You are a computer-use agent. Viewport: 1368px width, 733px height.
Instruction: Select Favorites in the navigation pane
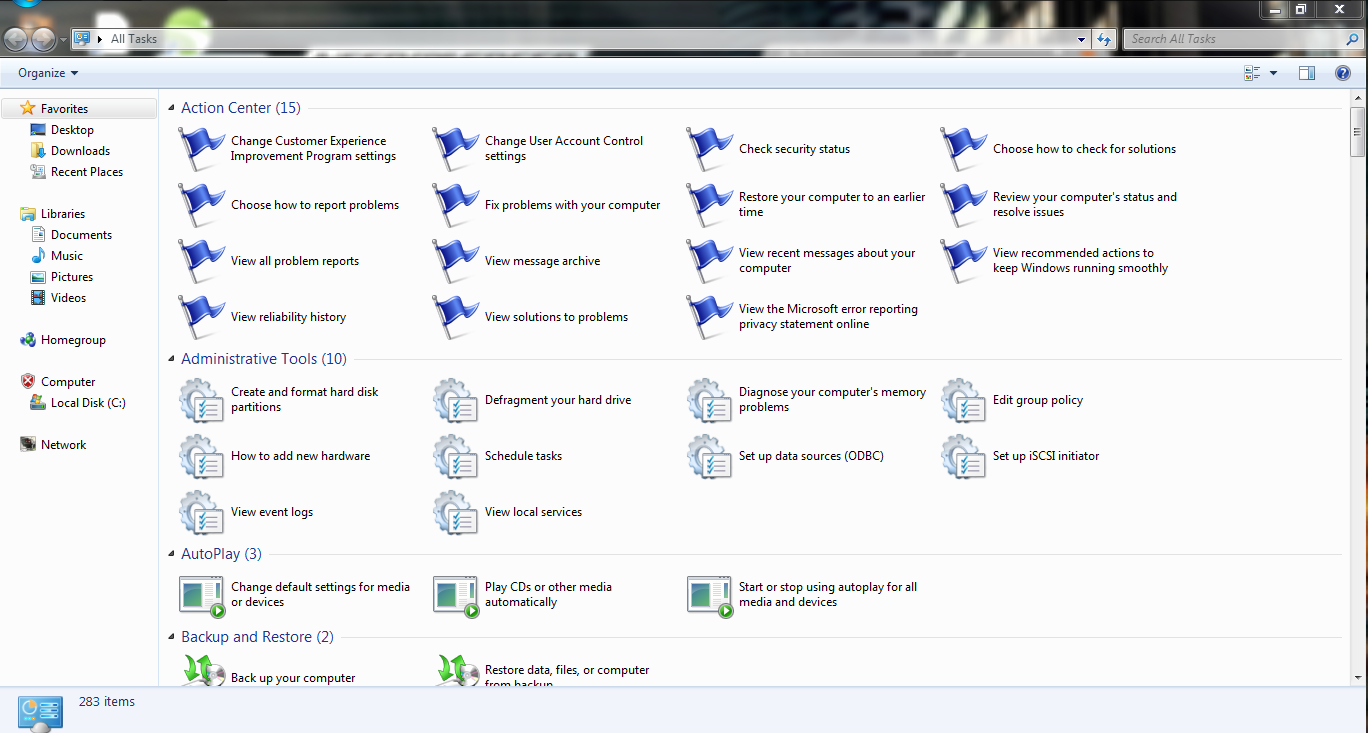click(x=64, y=109)
